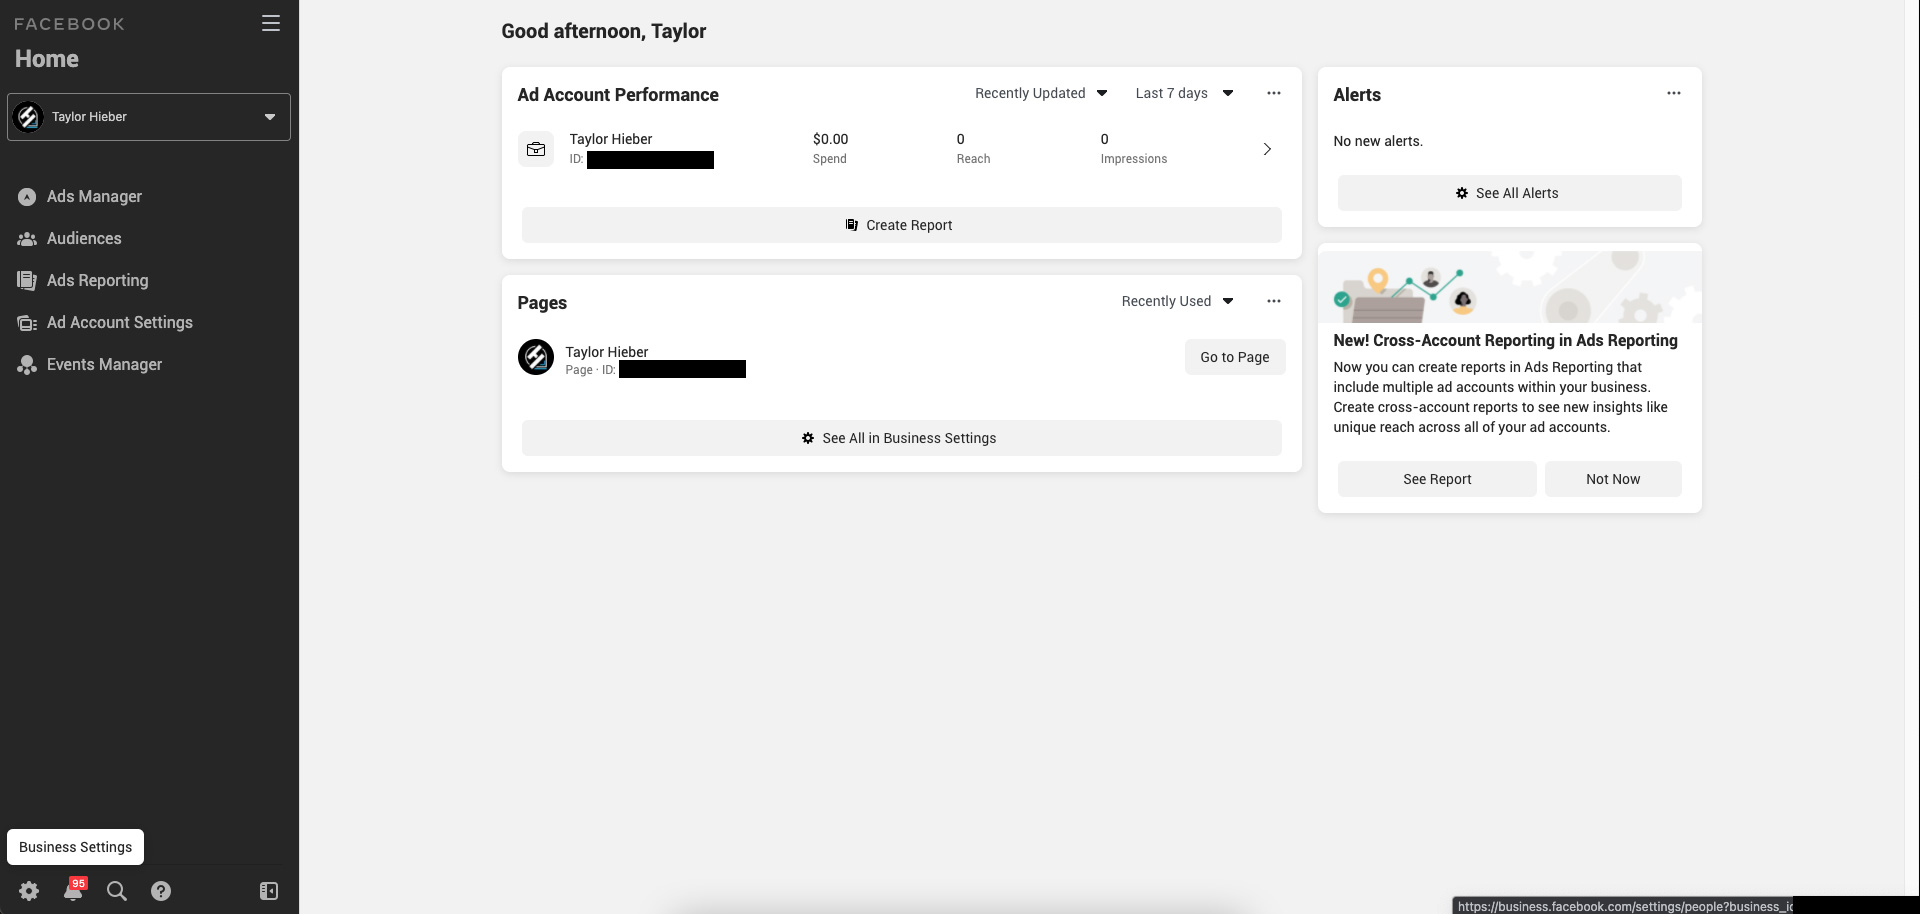Image resolution: width=1920 pixels, height=914 pixels.
Task: Expand the Recently Used pages dropdown
Action: click(x=1177, y=301)
